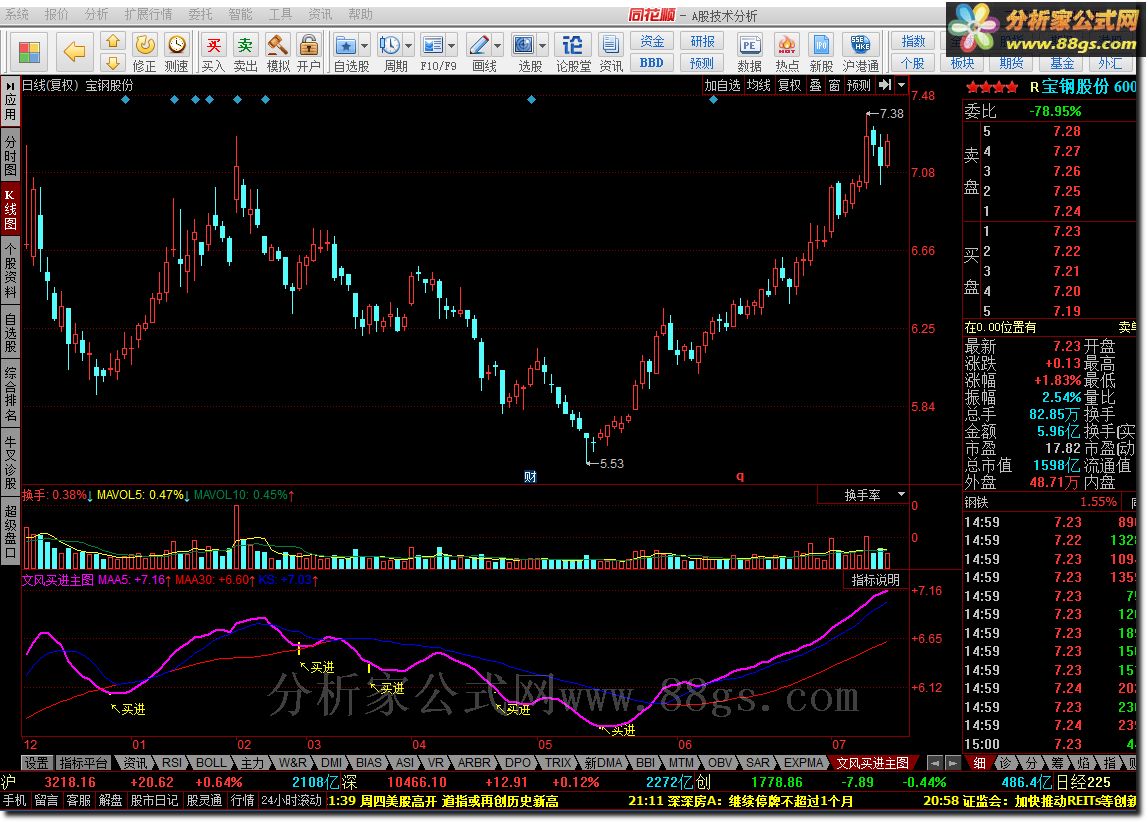1148x822 pixels.
Task: Click the 买入 buy icon
Action: [213, 45]
